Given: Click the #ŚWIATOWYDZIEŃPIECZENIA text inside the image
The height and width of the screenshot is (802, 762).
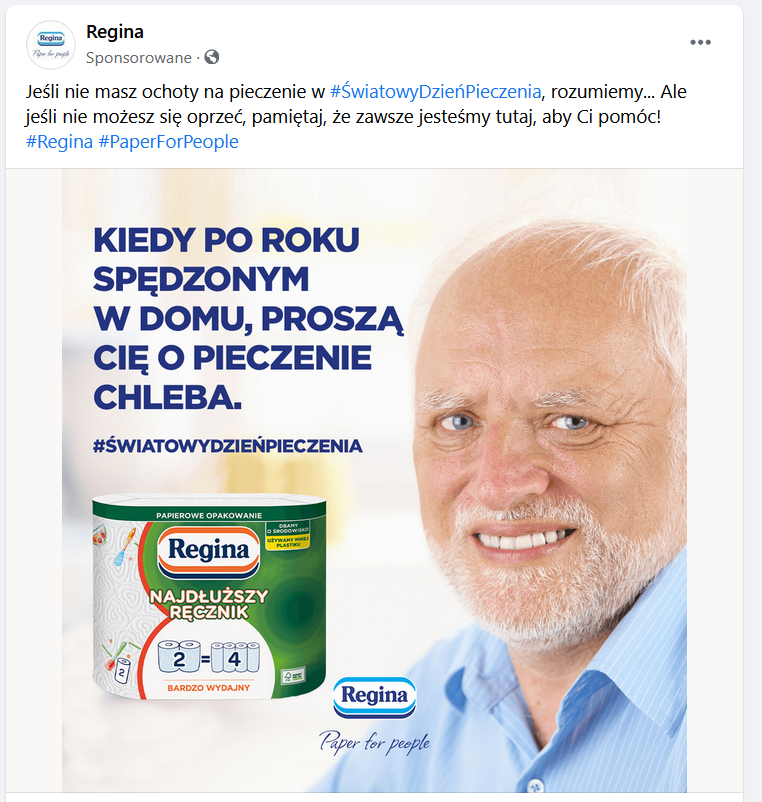Looking at the screenshot, I should pos(227,445).
